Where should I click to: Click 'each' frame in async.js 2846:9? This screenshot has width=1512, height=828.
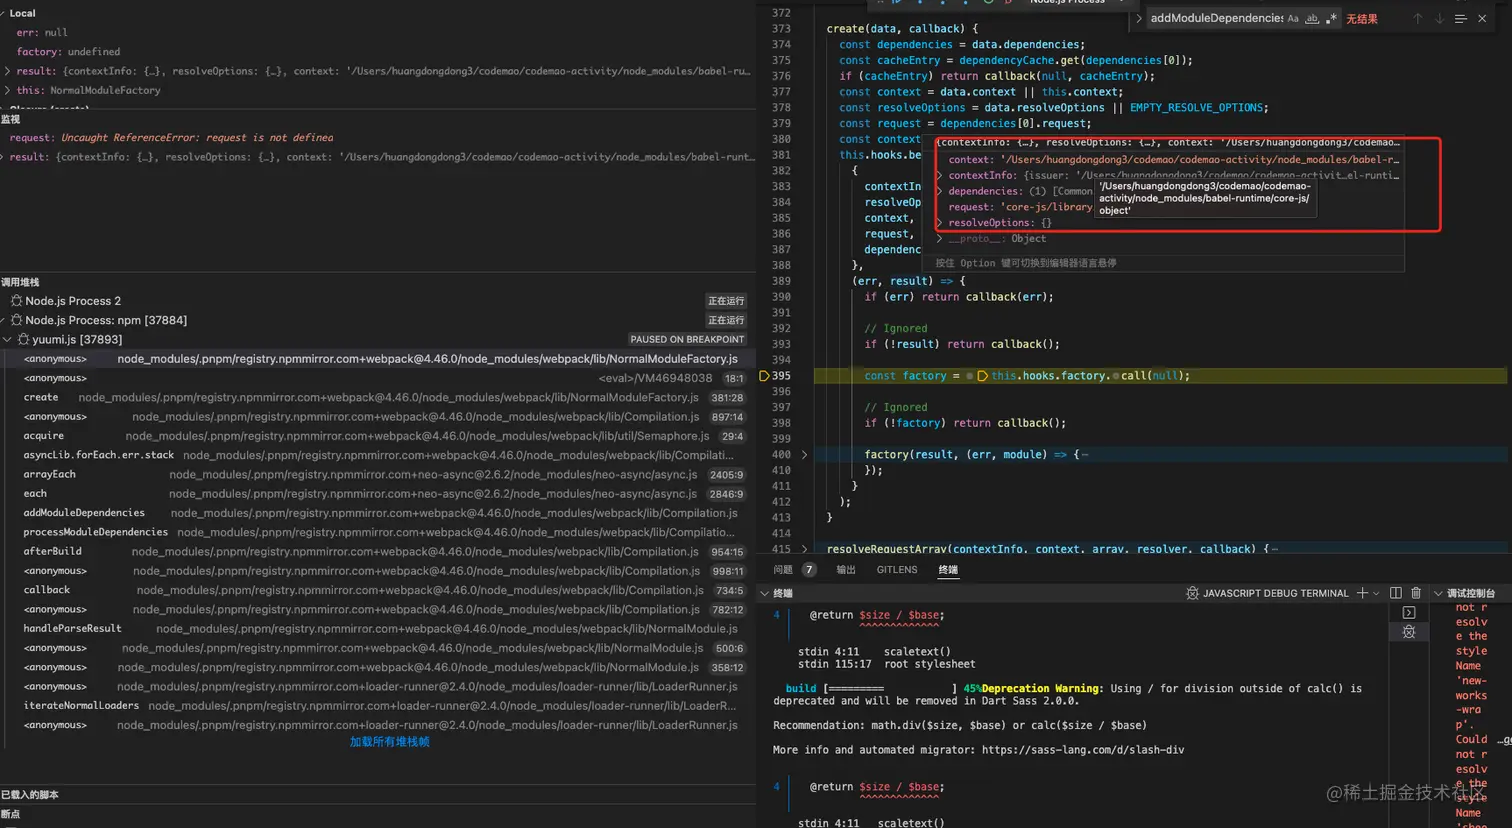378,494
